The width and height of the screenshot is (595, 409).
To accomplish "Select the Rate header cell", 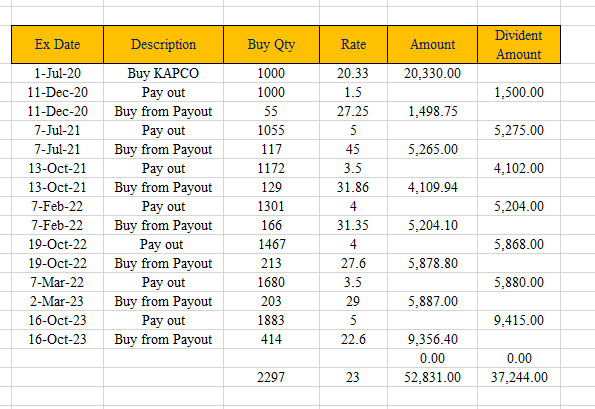I will 353,44.
